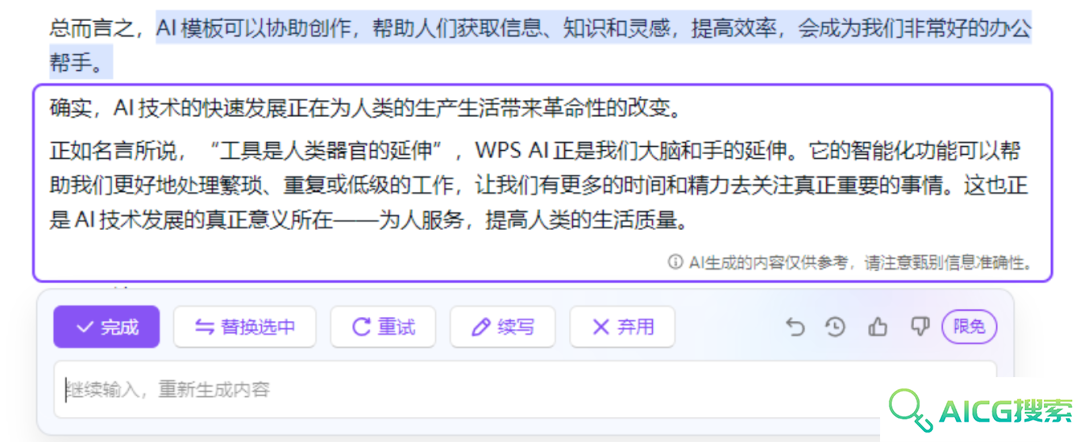Discard the AI result via 弃用

[622, 327]
